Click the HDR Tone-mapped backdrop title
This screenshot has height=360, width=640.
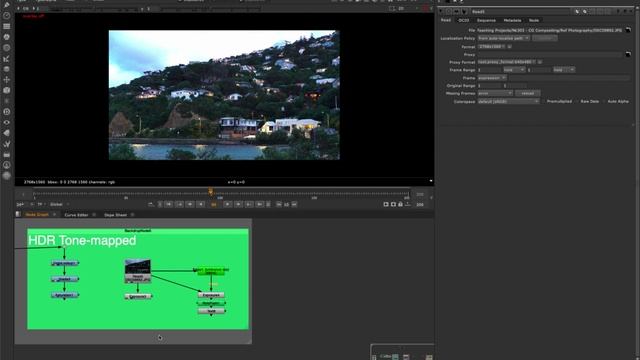pyautogui.click(x=82, y=240)
